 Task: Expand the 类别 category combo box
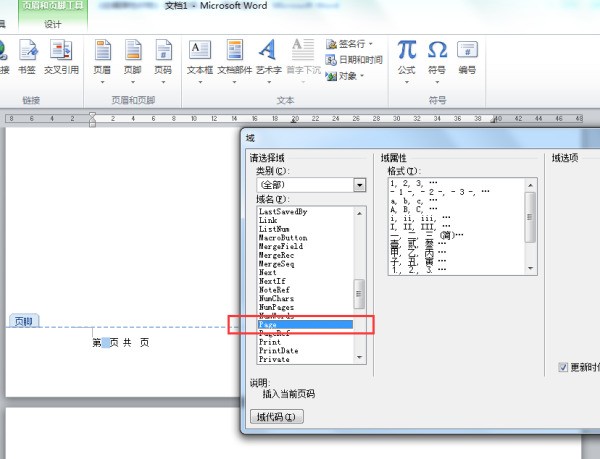point(360,185)
